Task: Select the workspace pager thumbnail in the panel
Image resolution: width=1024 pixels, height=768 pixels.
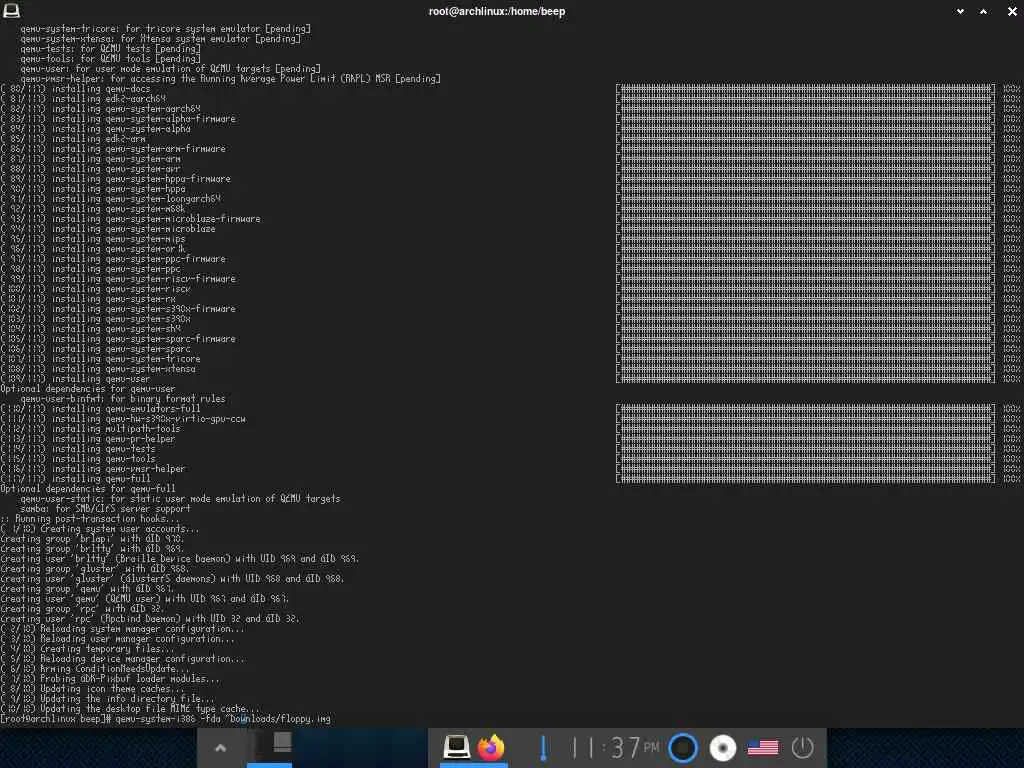Action: click(269, 746)
